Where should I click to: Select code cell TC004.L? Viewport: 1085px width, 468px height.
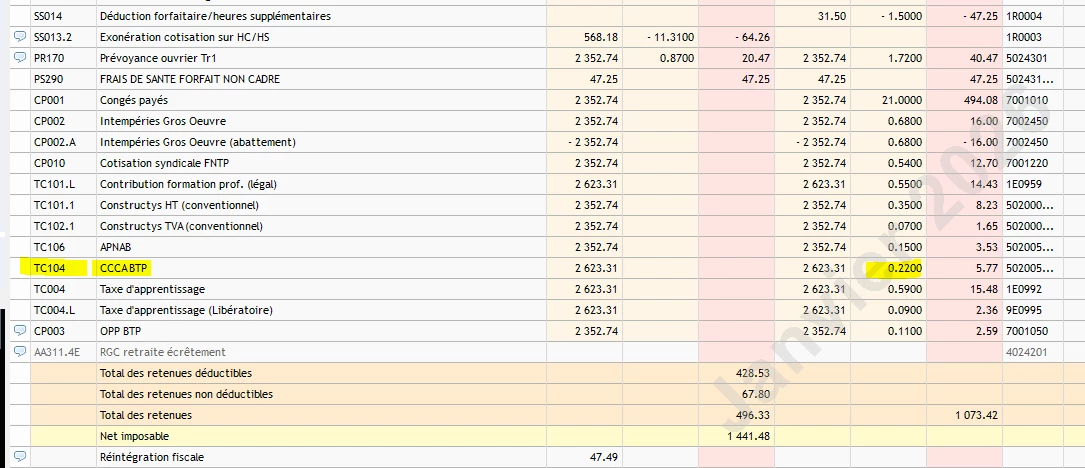pyautogui.click(x=63, y=310)
